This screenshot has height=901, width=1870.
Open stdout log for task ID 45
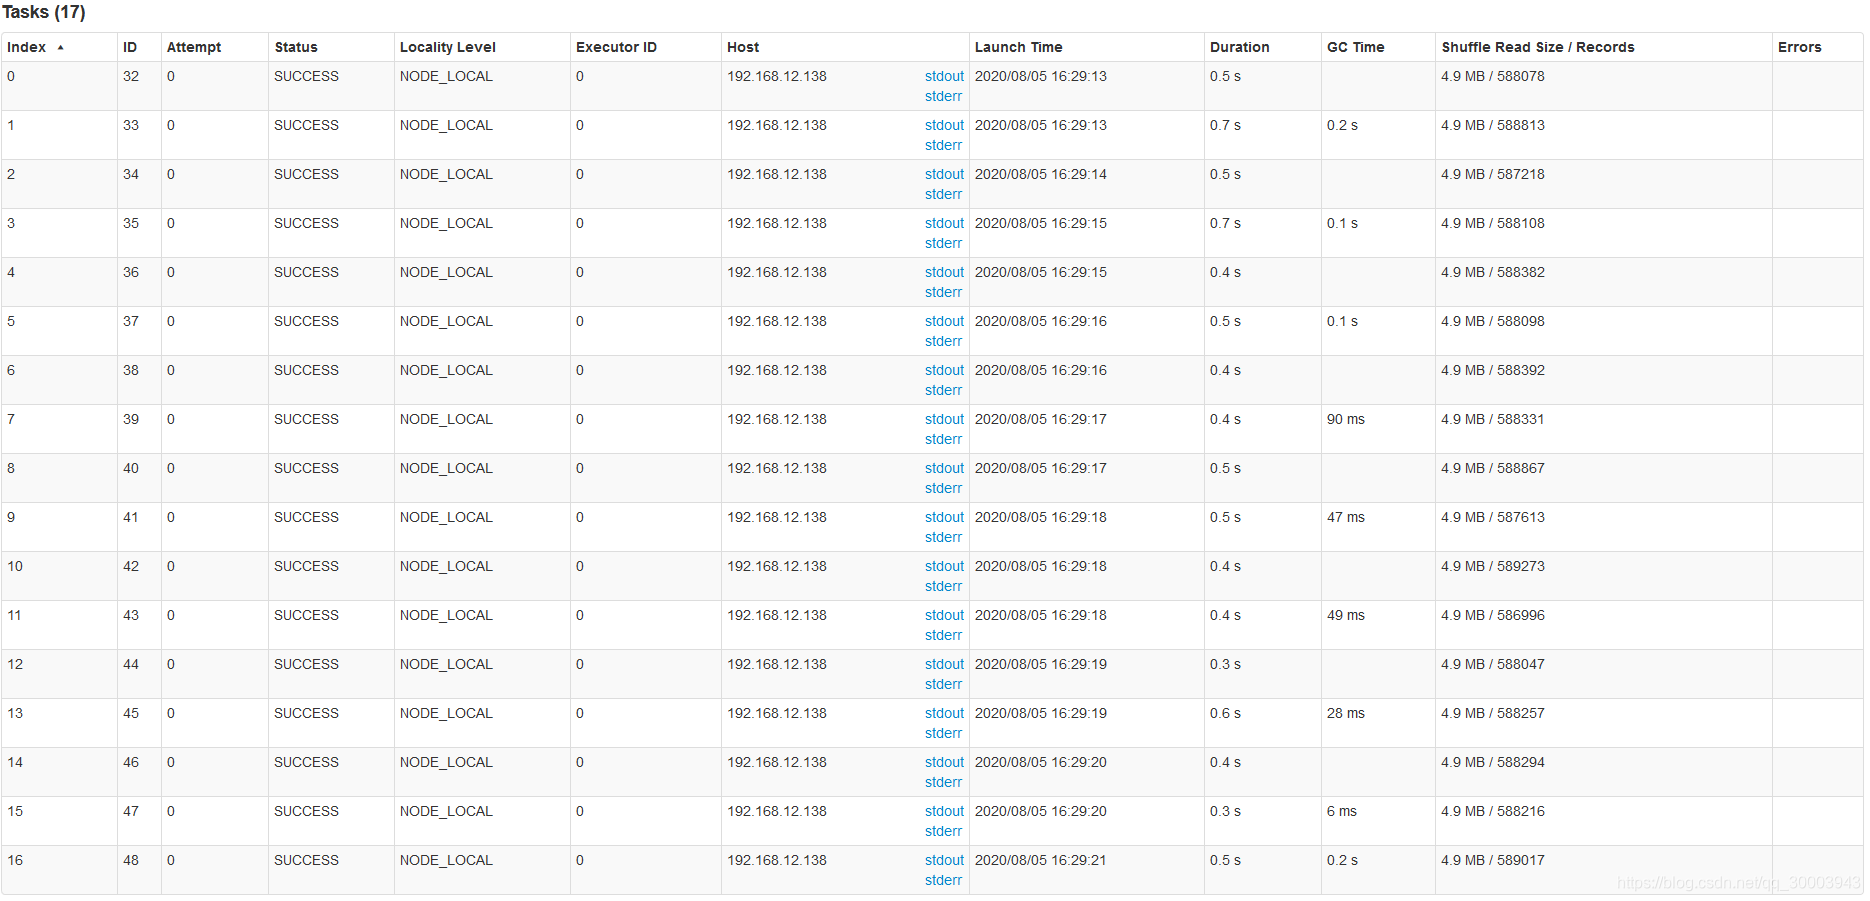[944, 713]
